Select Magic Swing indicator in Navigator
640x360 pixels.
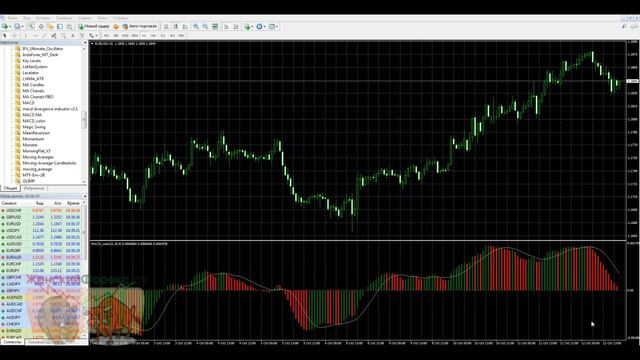tap(33, 127)
